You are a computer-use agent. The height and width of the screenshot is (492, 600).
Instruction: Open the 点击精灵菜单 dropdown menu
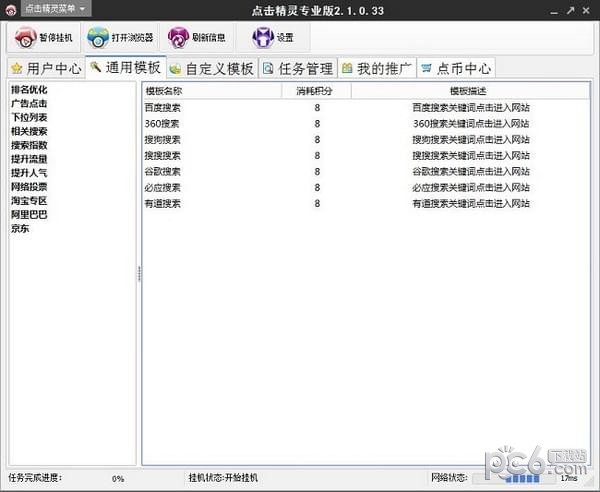pos(56,8)
